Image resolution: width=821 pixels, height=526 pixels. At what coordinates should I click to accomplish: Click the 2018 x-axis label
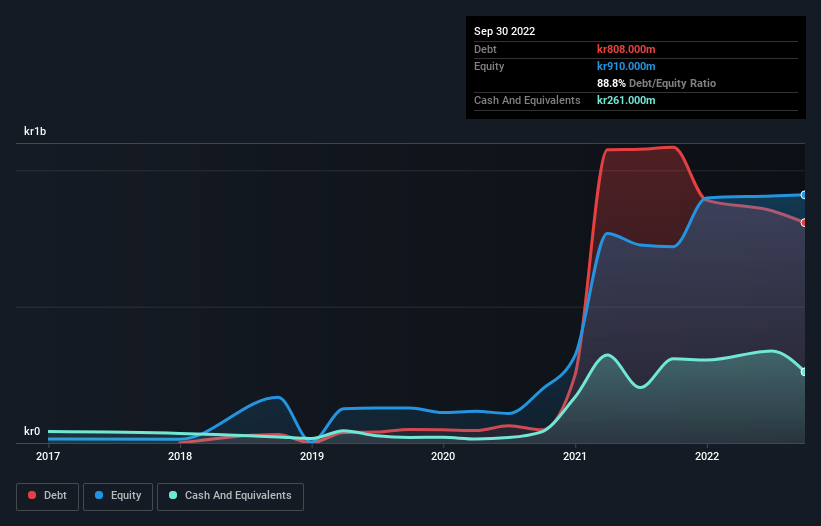(x=180, y=456)
